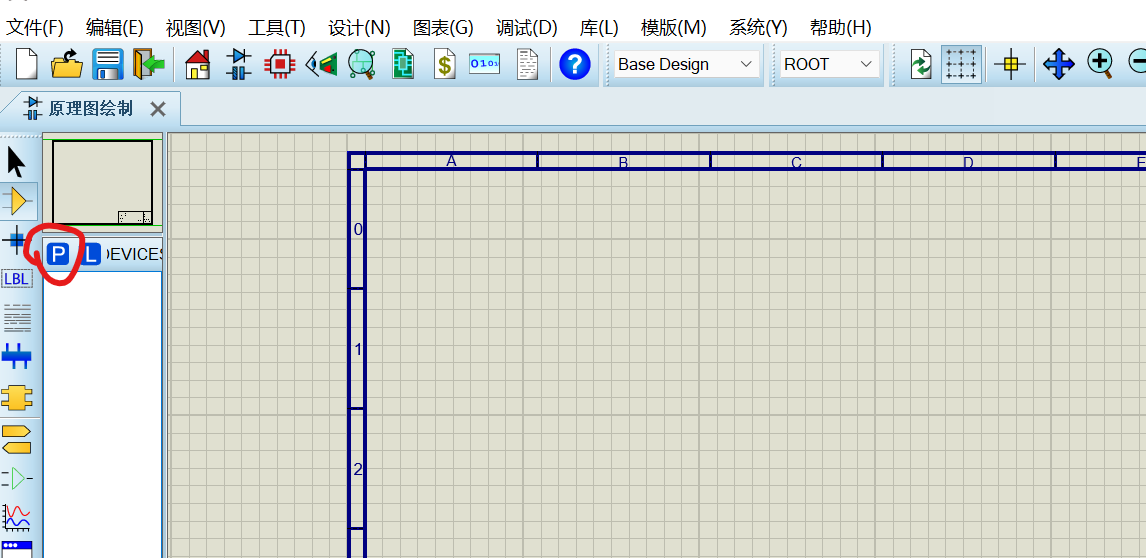
Task: Open Source Code 0101 icon
Action: [485, 64]
